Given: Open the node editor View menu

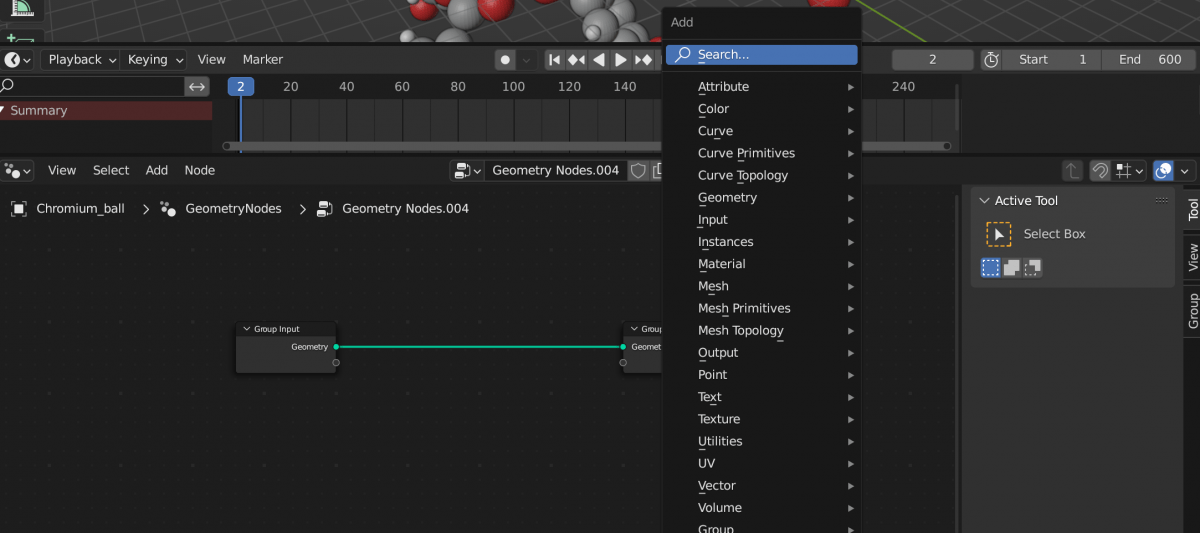Looking at the screenshot, I should [x=62, y=171].
